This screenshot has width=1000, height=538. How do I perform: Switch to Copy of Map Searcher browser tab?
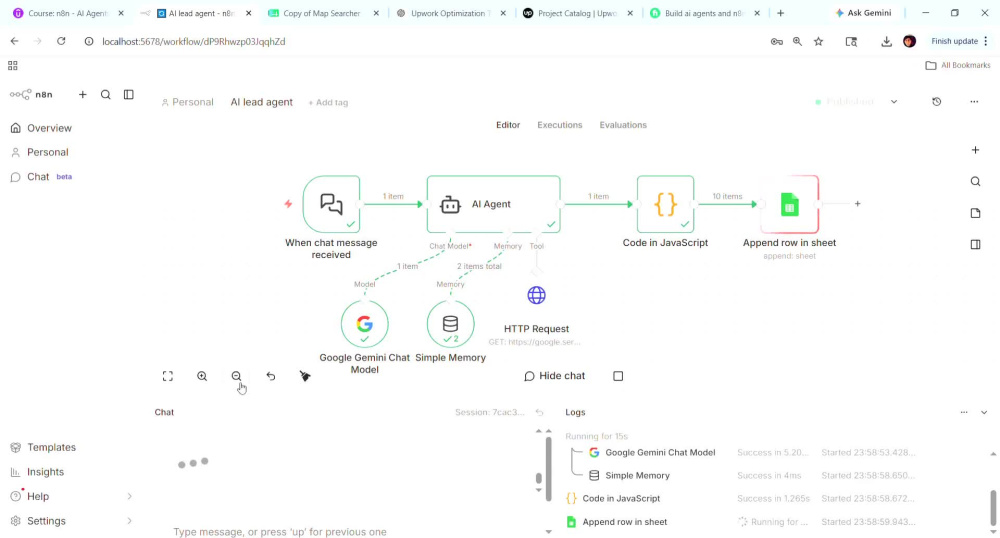322,13
